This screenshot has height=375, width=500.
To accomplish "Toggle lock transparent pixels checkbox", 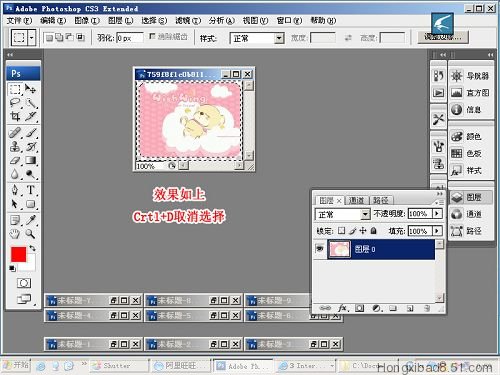I will (x=341, y=230).
